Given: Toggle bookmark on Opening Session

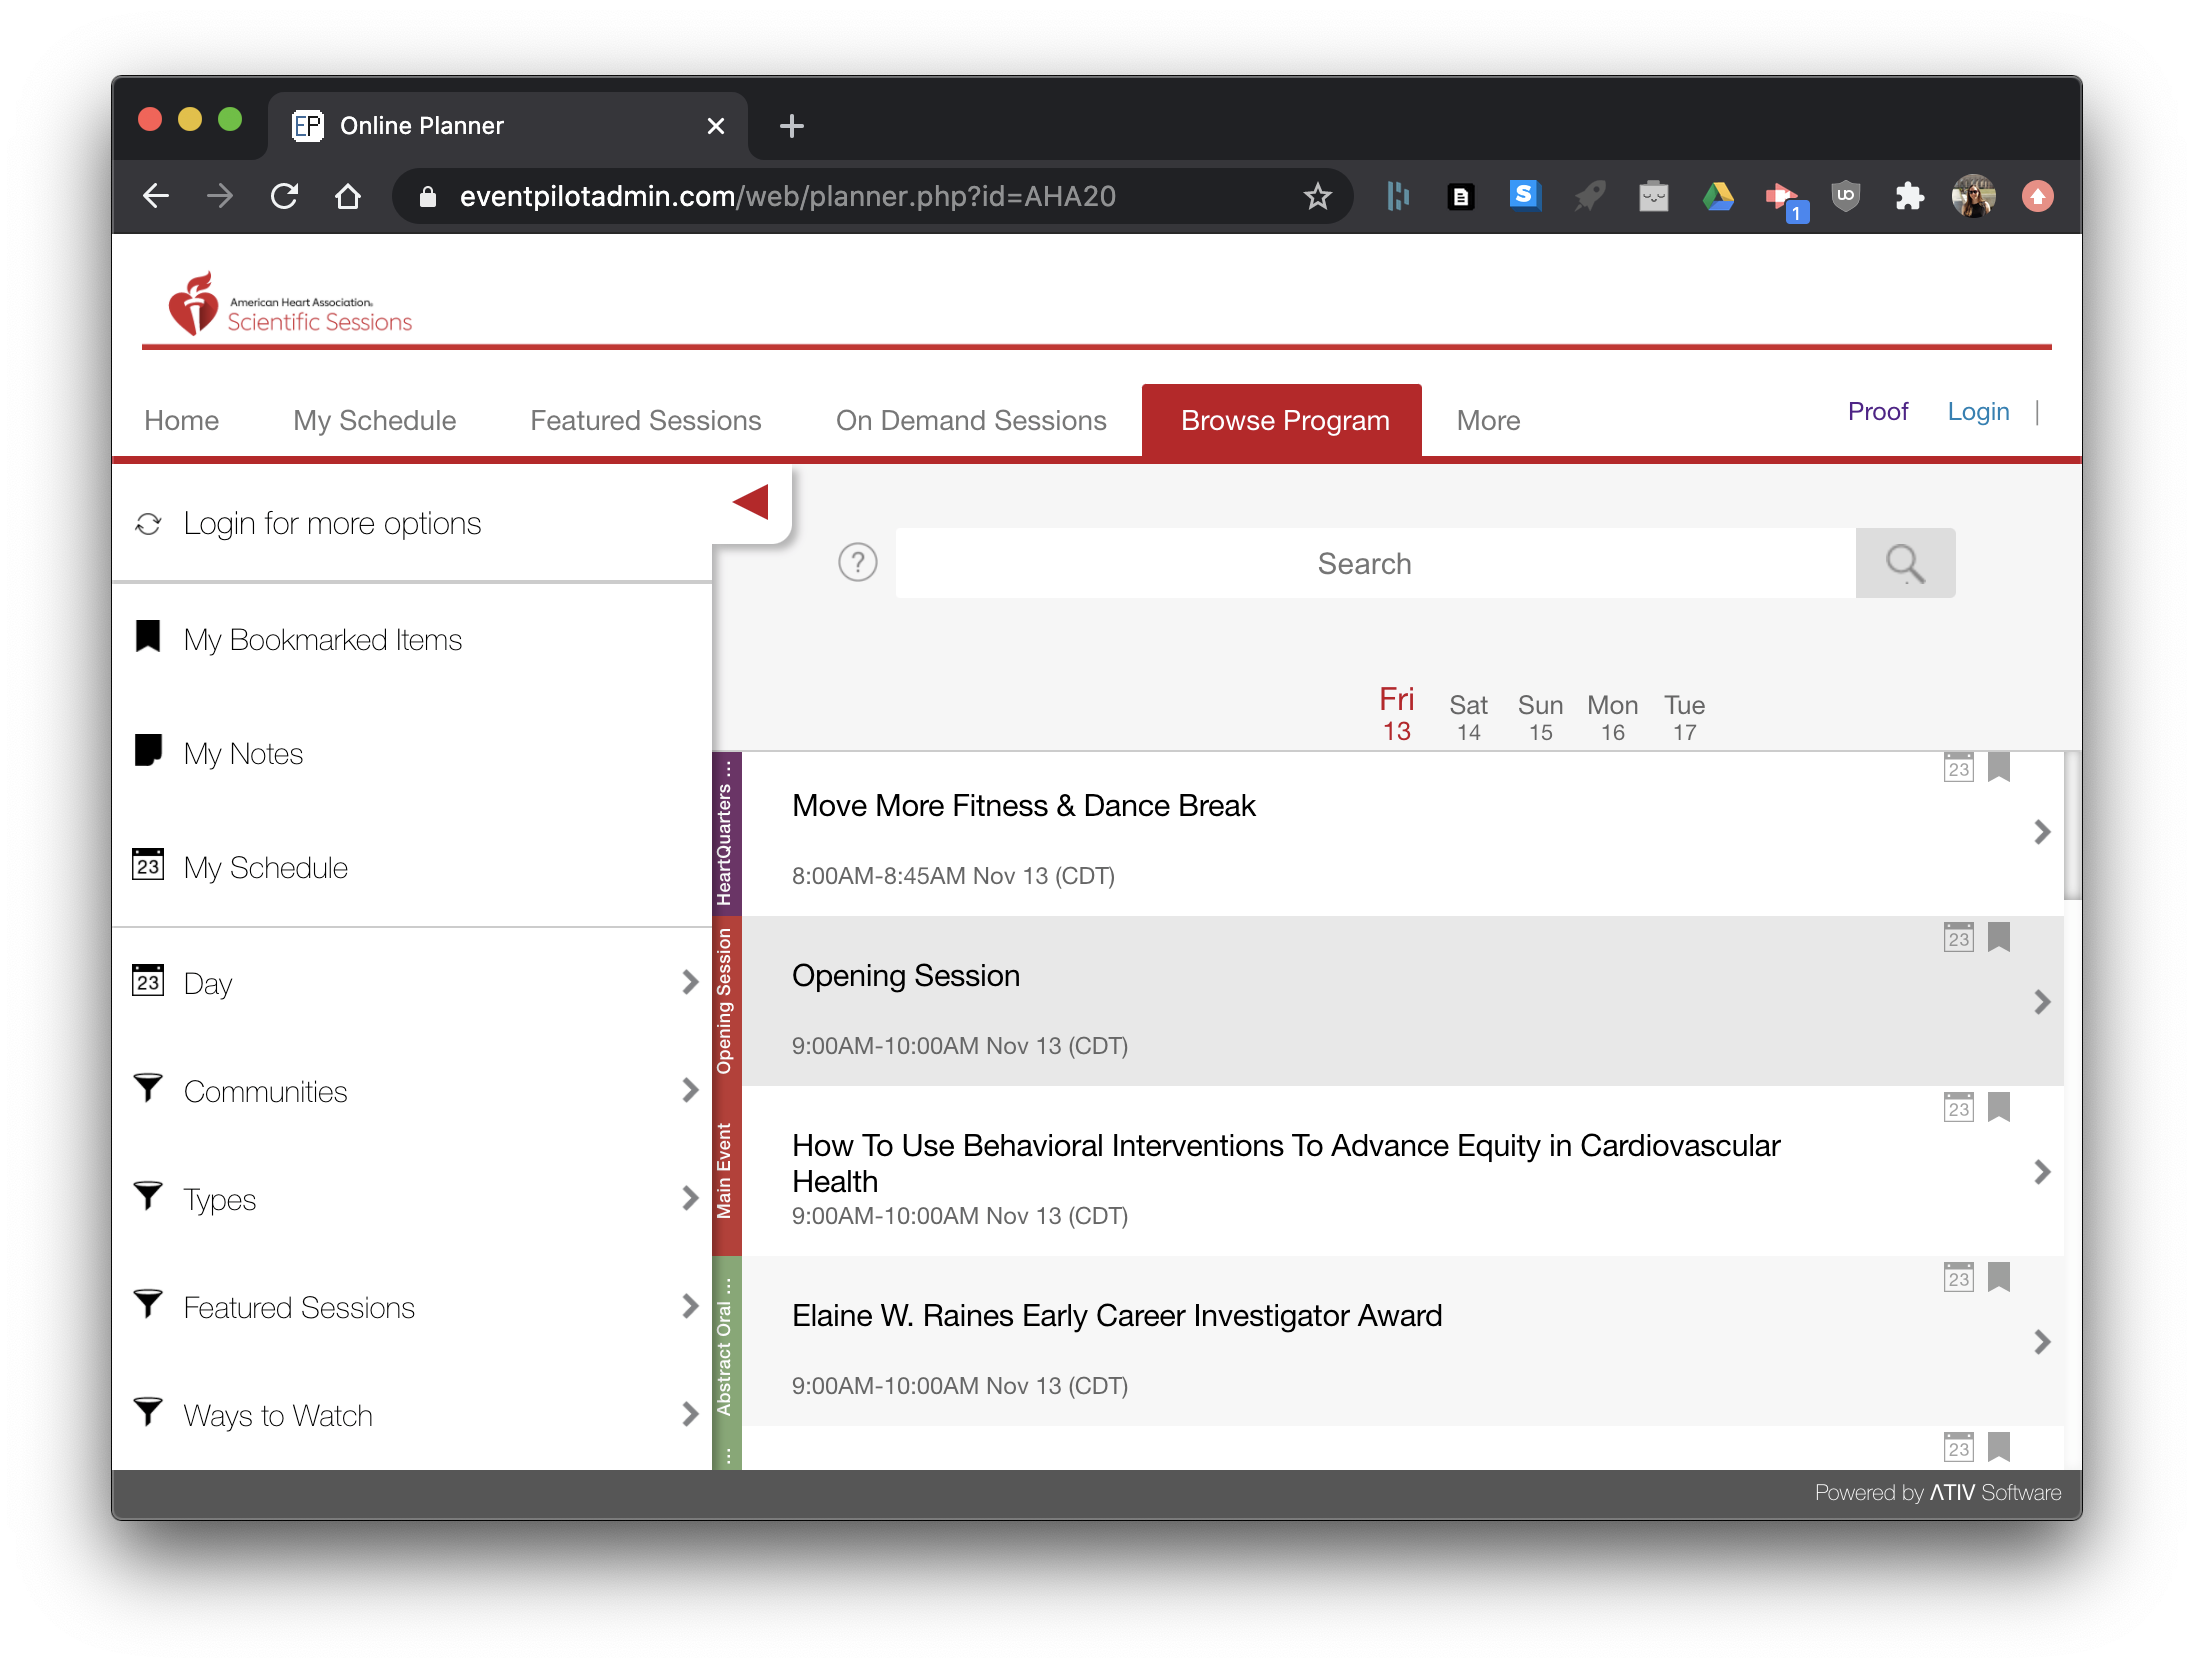Looking at the screenshot, I should [x=1998, y=938].
